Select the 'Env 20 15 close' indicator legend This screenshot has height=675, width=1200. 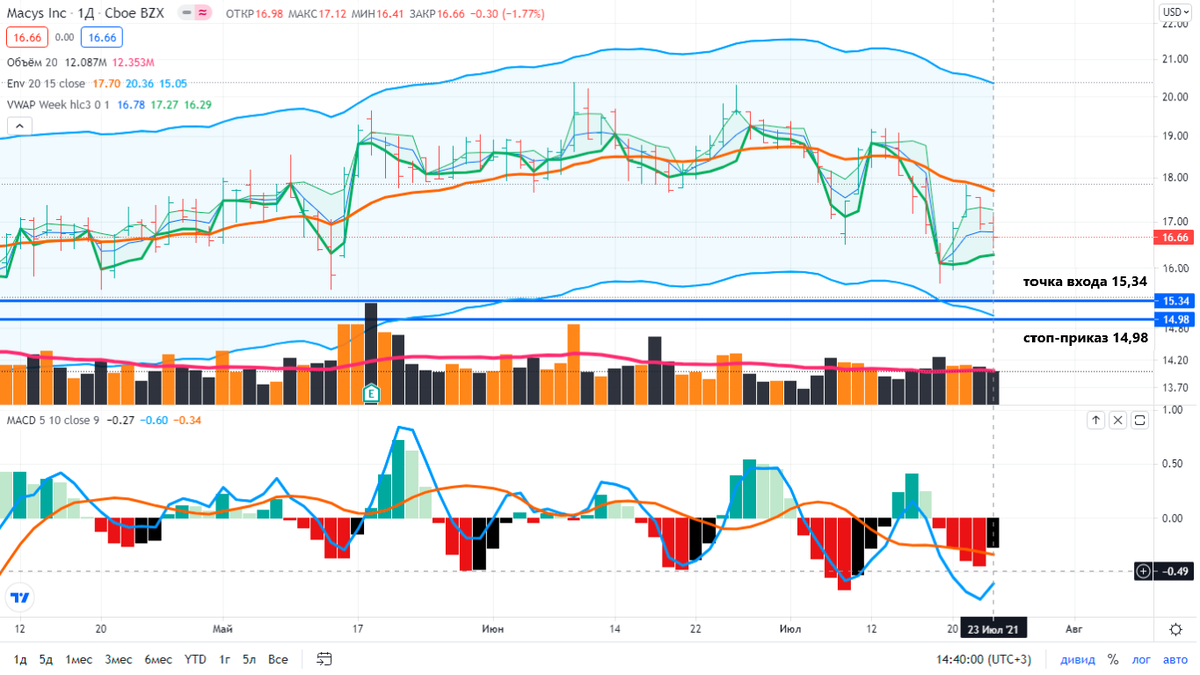click(45, 83)
